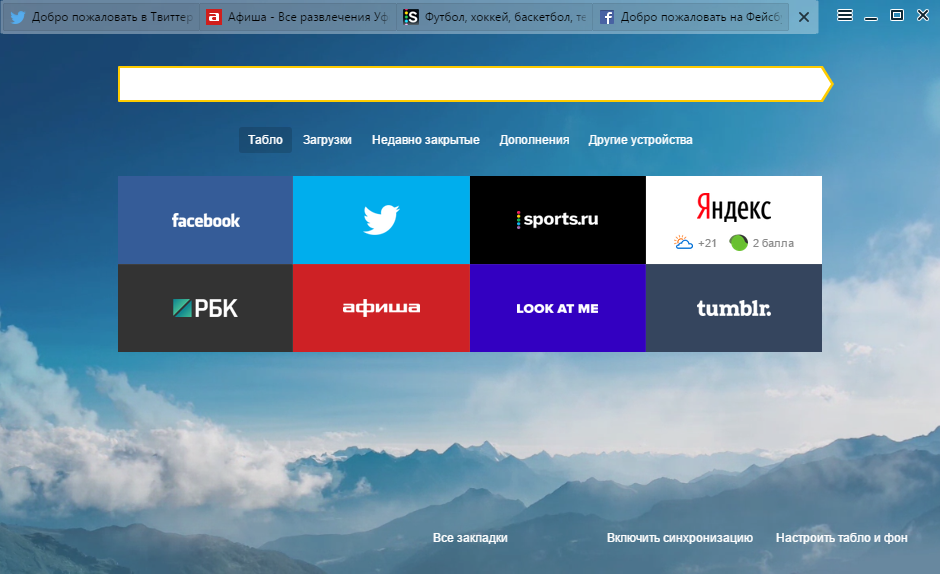Open the Дополнения section

pyautogui.click(x=534, y=140)
